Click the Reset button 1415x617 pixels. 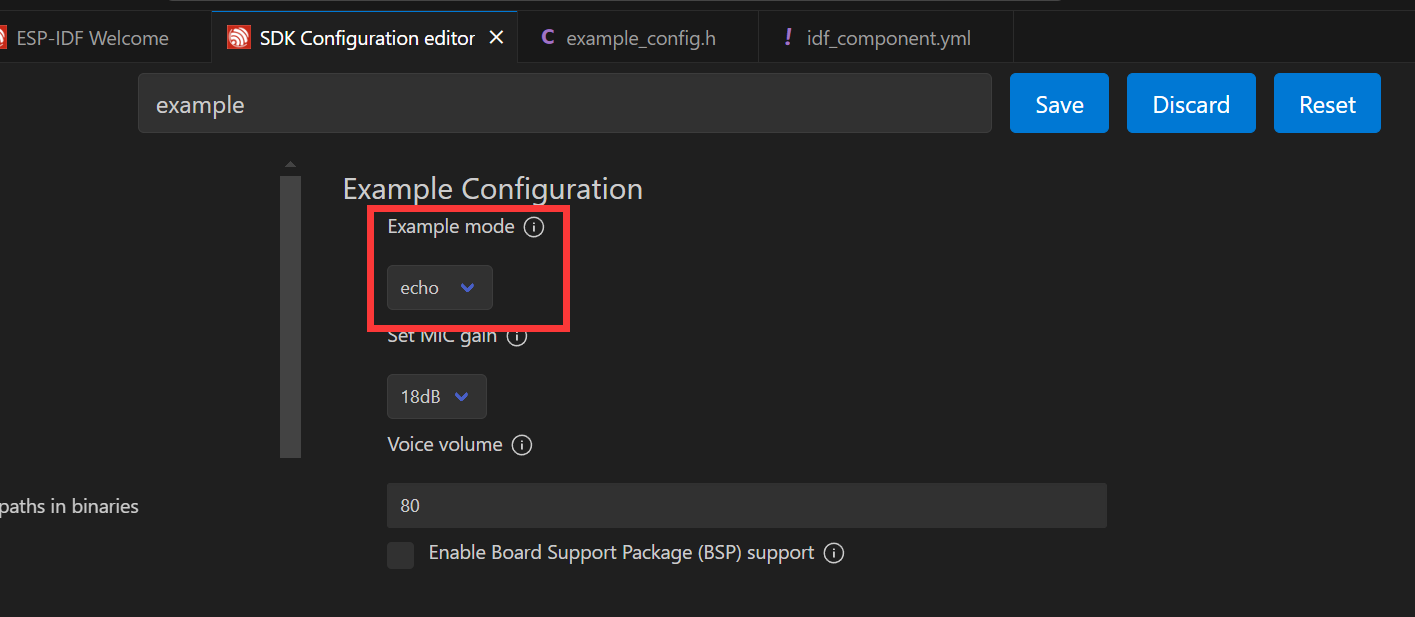pos(1327,104)
